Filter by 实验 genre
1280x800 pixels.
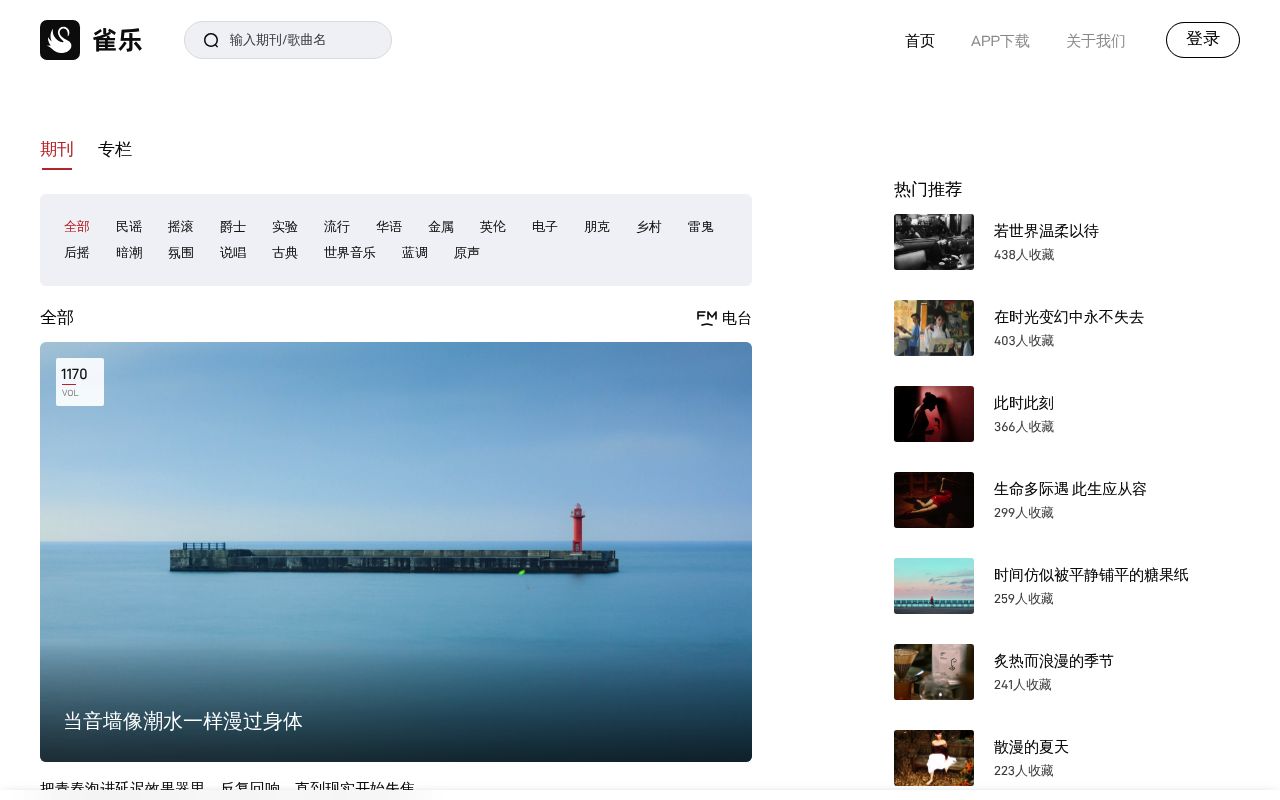click(285, 227)
